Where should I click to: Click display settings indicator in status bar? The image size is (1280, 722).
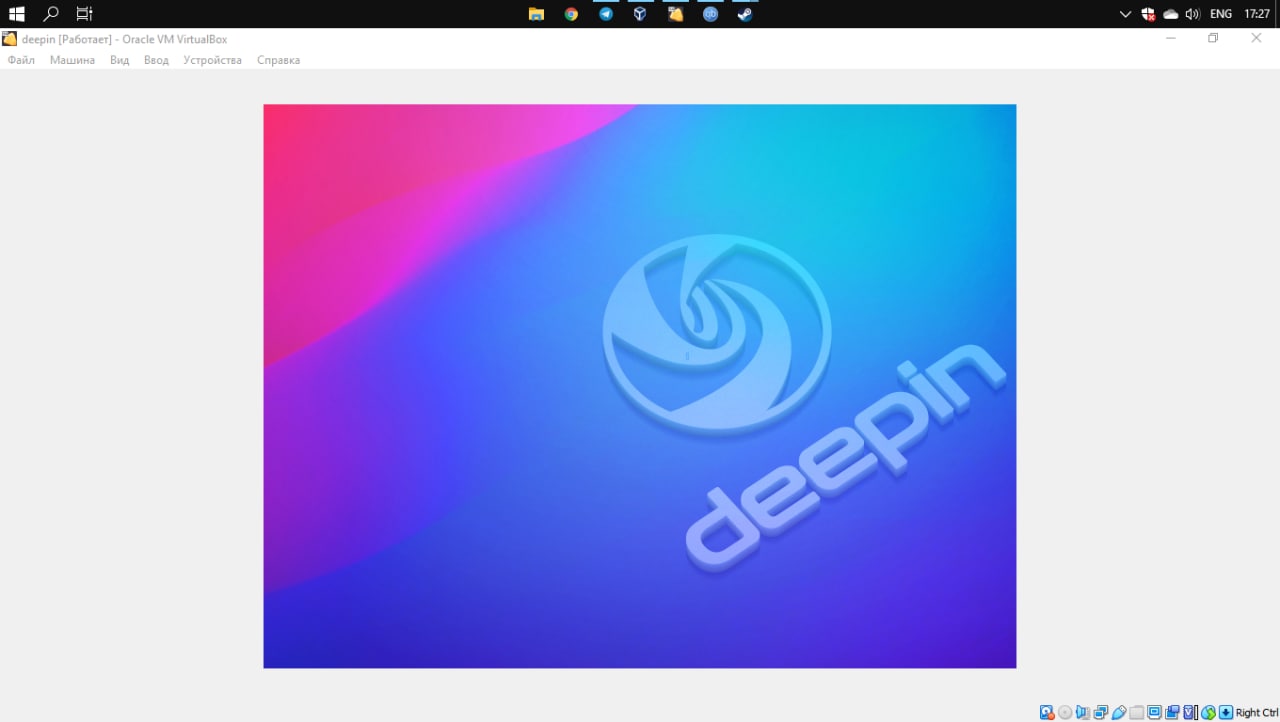click(x=1154, y=712)
